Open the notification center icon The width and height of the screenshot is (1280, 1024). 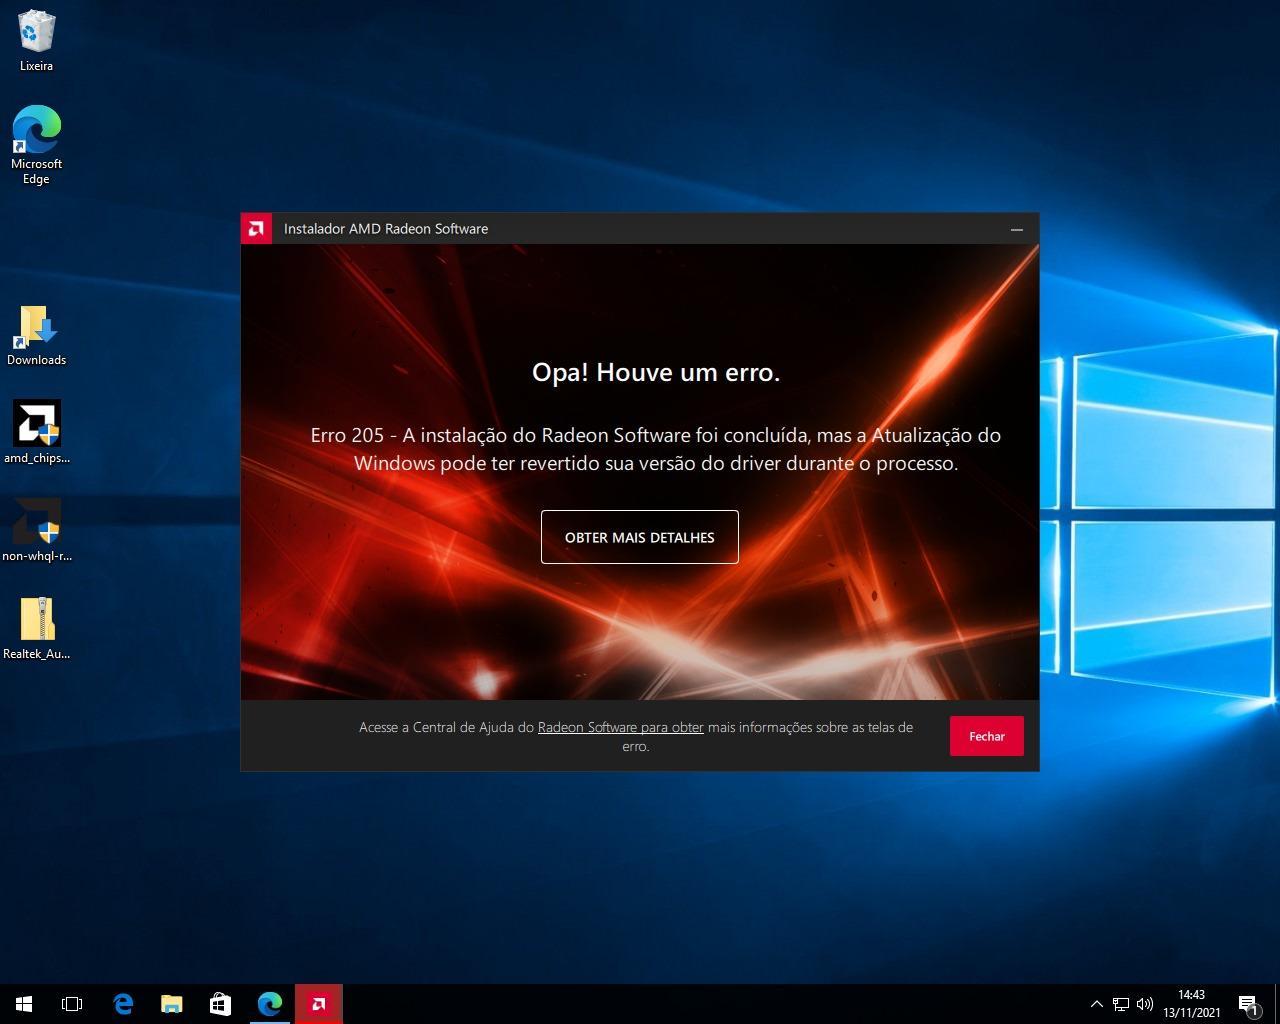(1248, 1004)
